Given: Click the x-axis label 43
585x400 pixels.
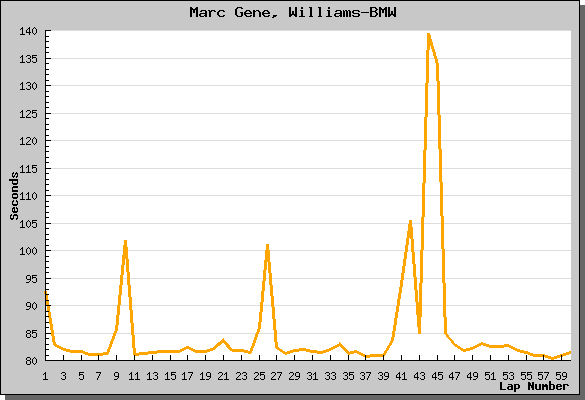Looking at the screenshot, I should pos(419,376).
